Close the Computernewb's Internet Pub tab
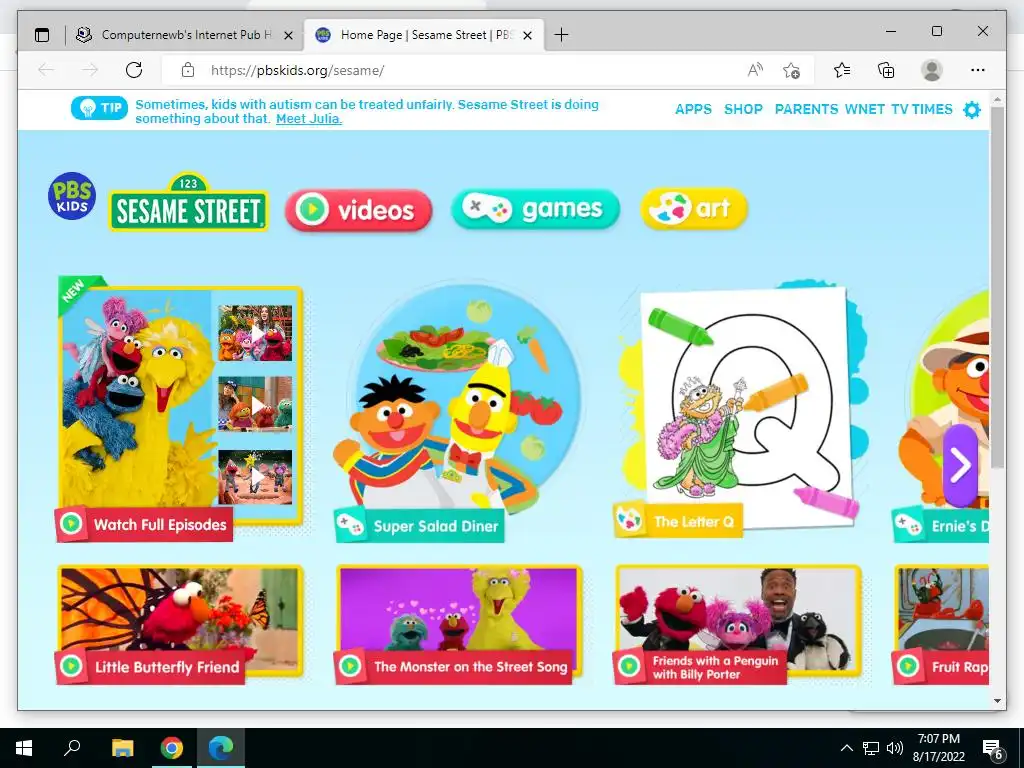Image resolution: width=1024 pixels, height=768 pixels. 288,35
